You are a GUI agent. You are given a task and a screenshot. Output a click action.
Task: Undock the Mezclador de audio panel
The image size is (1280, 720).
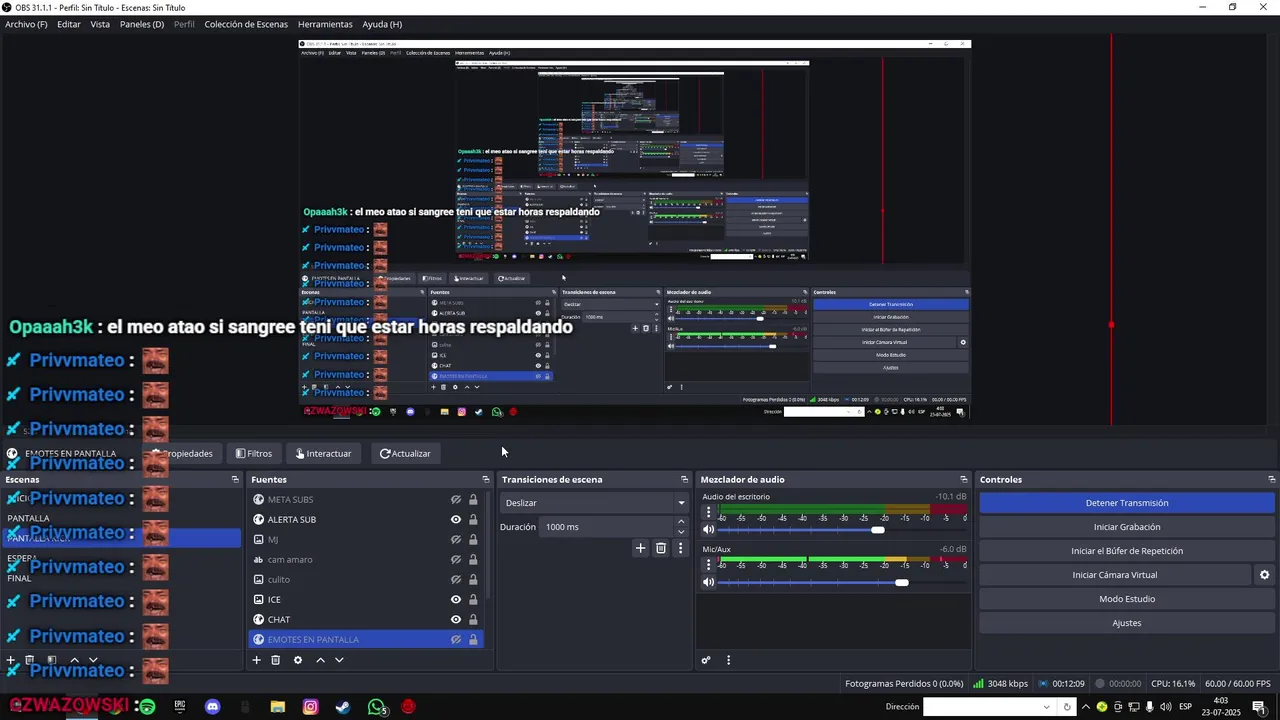click(964, 480)
